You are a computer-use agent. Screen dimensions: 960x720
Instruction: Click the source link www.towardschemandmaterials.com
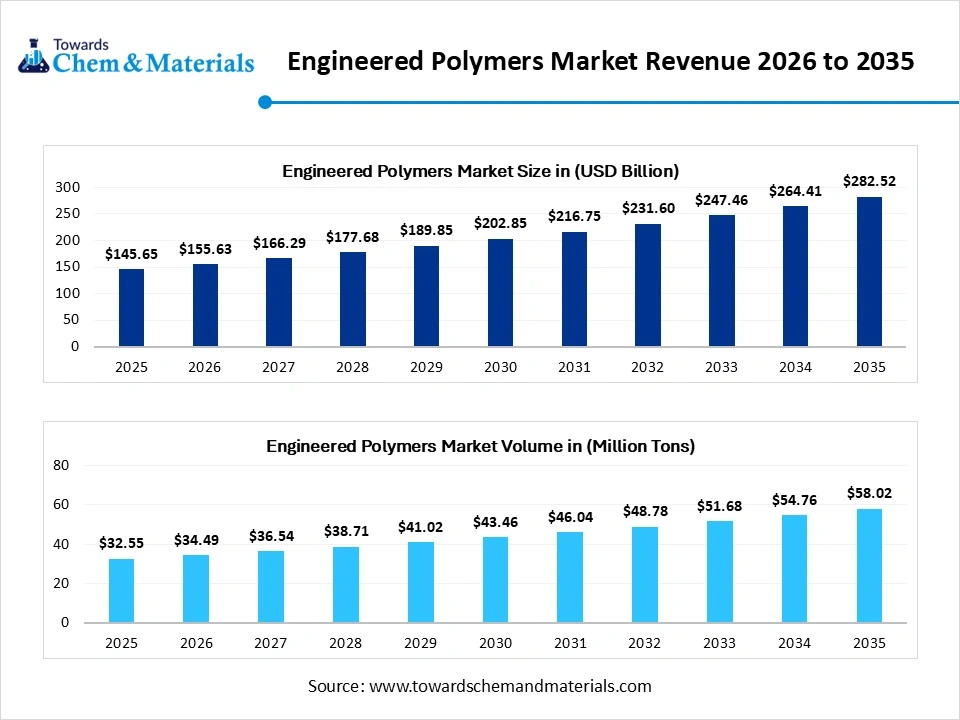coord(510,686)
